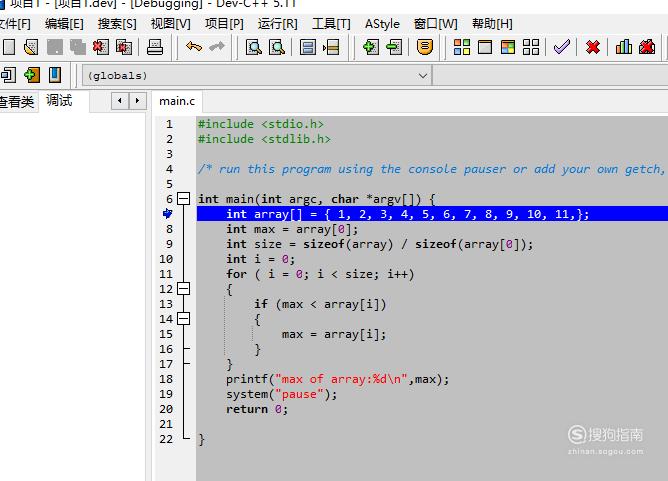Click the Close All files icon

(x=124, y=47)
